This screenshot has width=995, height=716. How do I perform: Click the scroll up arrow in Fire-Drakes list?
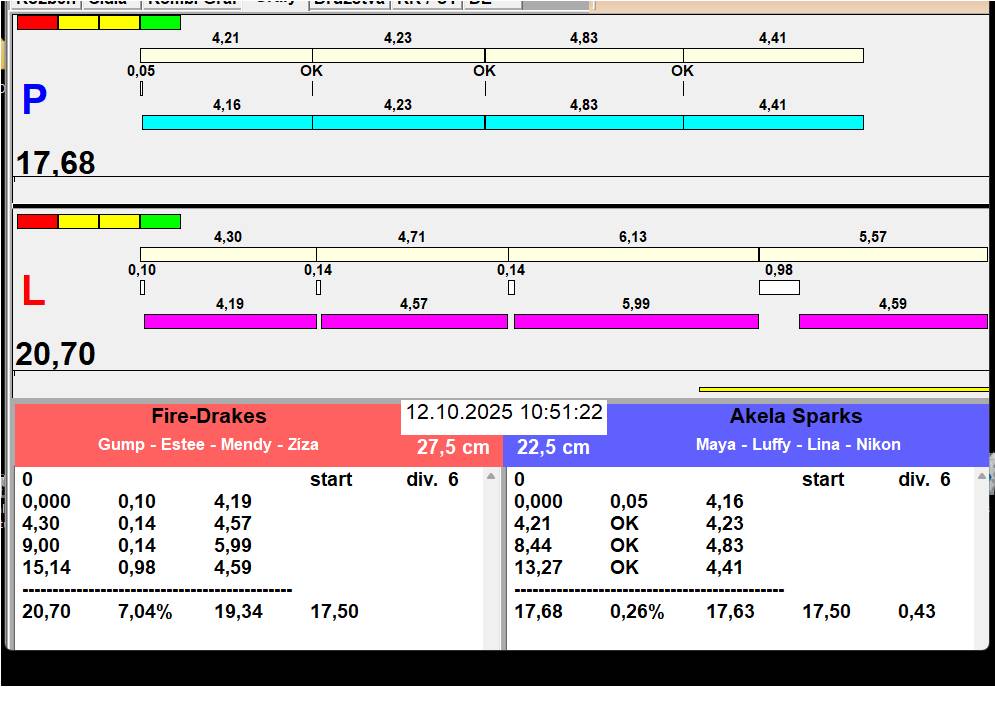[491, 477]
